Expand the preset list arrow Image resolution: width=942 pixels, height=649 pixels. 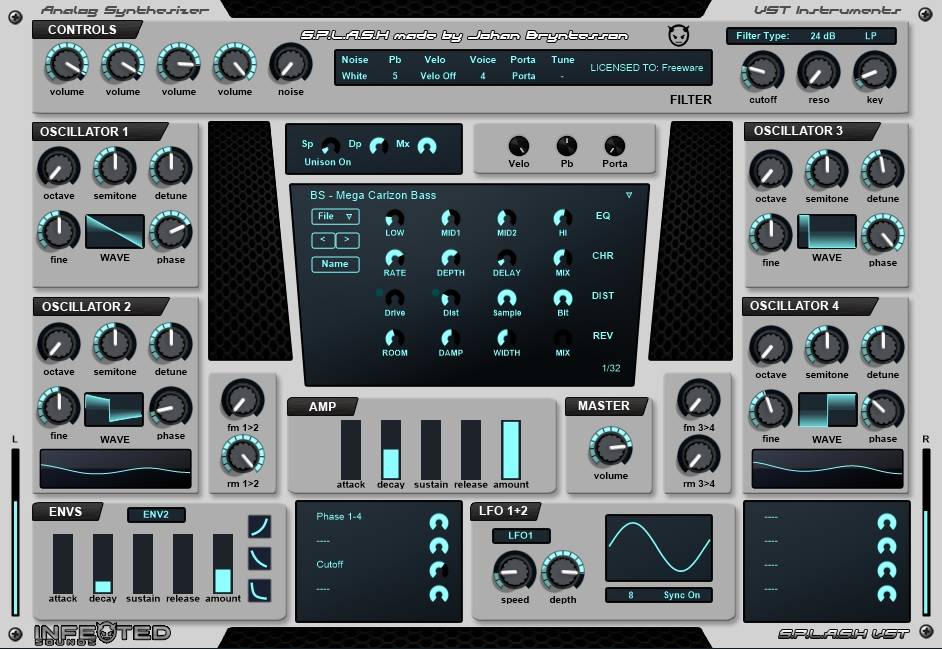[x=629, y=195]
